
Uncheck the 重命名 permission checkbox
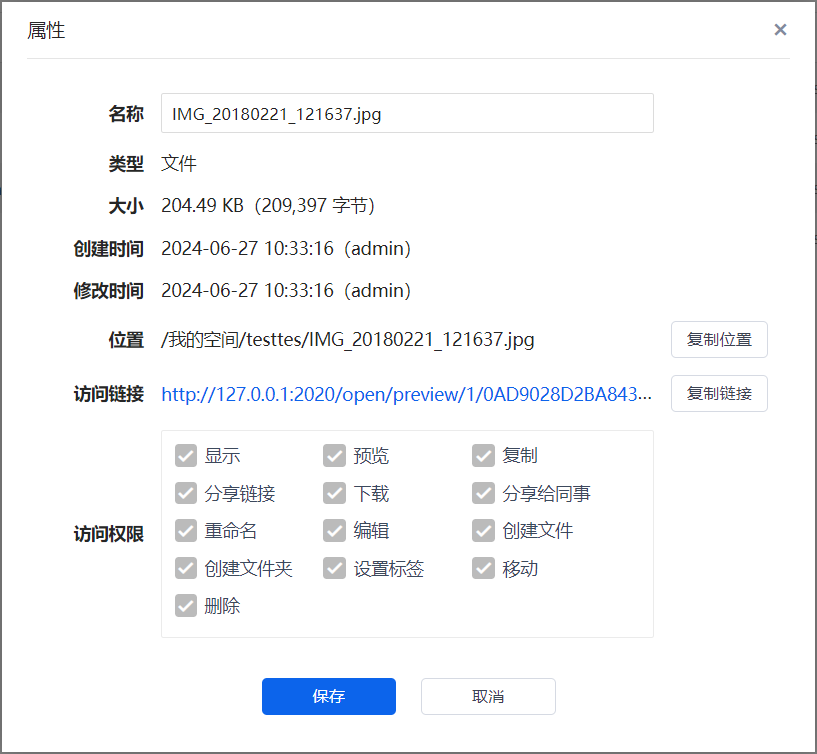[186, 531]
